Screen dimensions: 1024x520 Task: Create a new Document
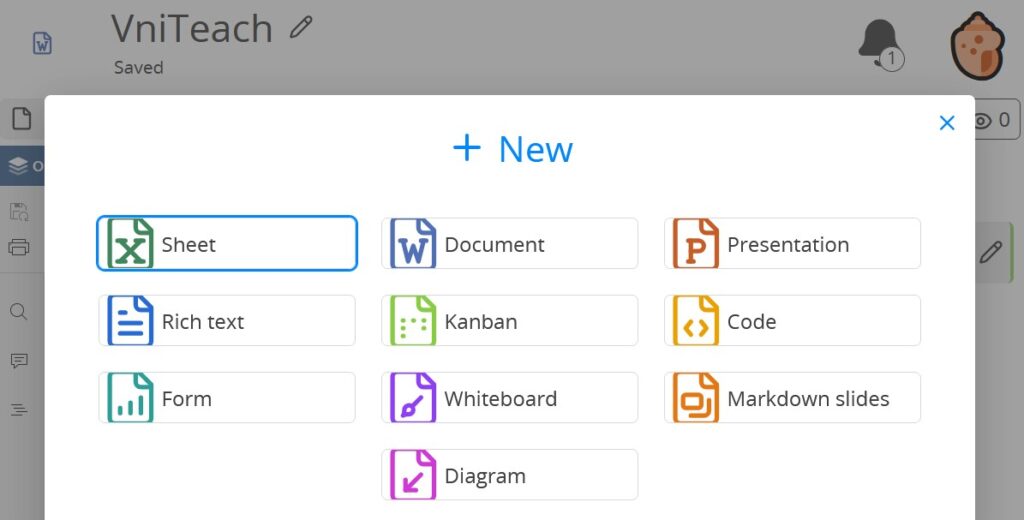coord(509,244)
